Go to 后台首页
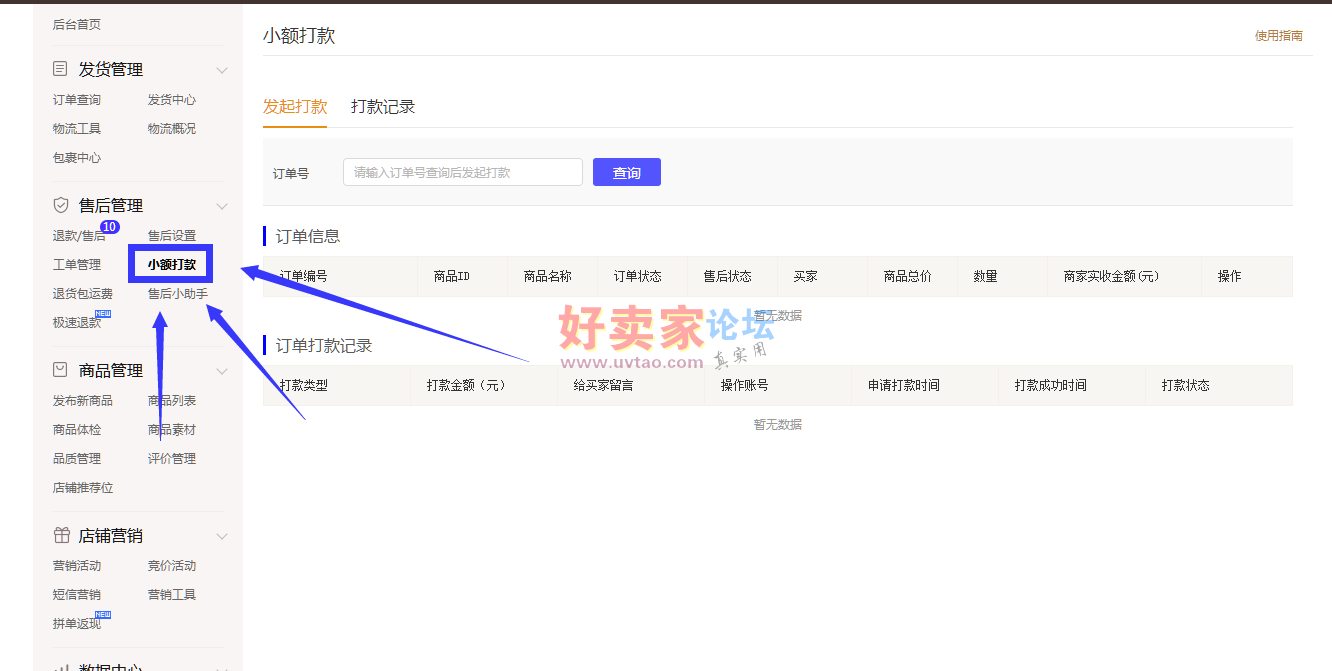 click(77, 24)
